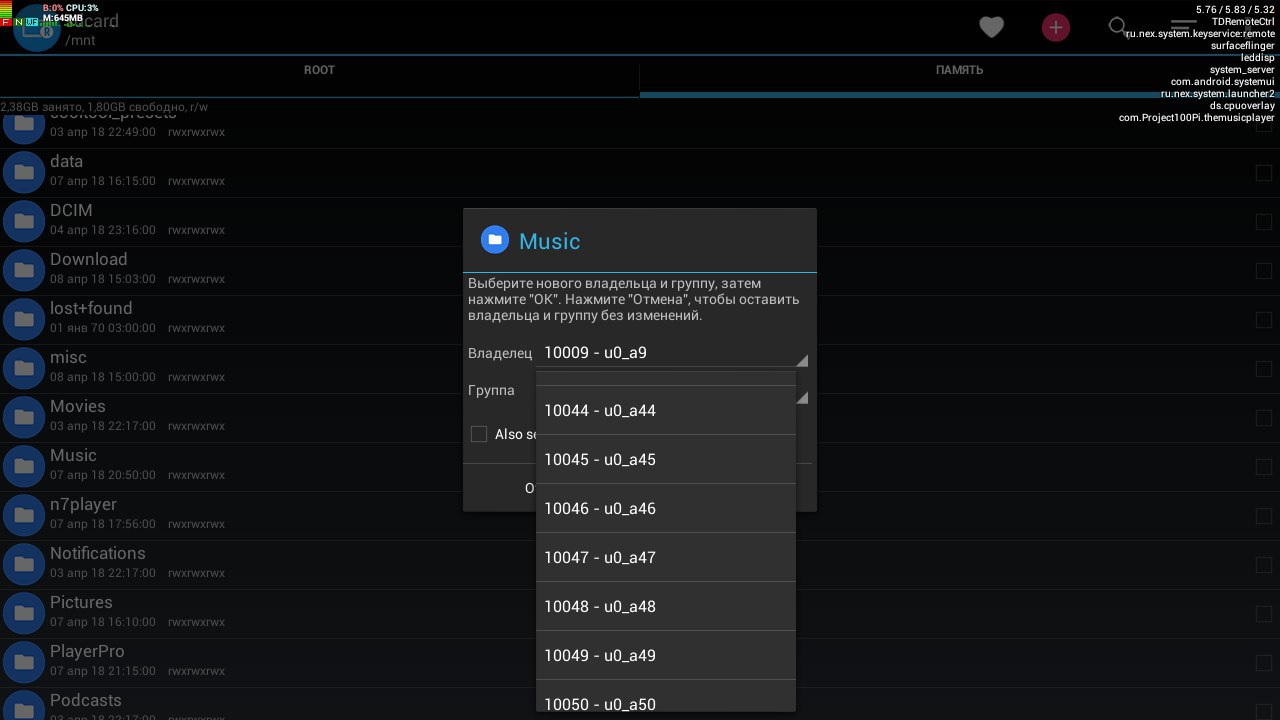Click the Music dialog folder icon
The height and width of the screenshot is (720, 1280).
tap(494, 240)
